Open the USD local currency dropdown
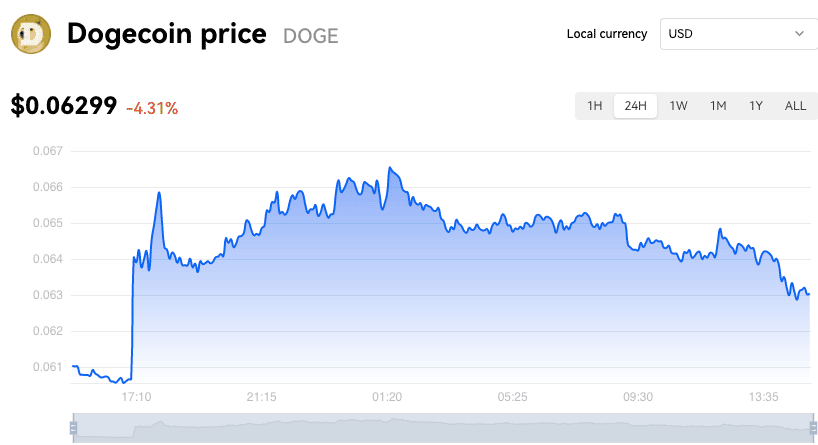 (x=739, y=34)
